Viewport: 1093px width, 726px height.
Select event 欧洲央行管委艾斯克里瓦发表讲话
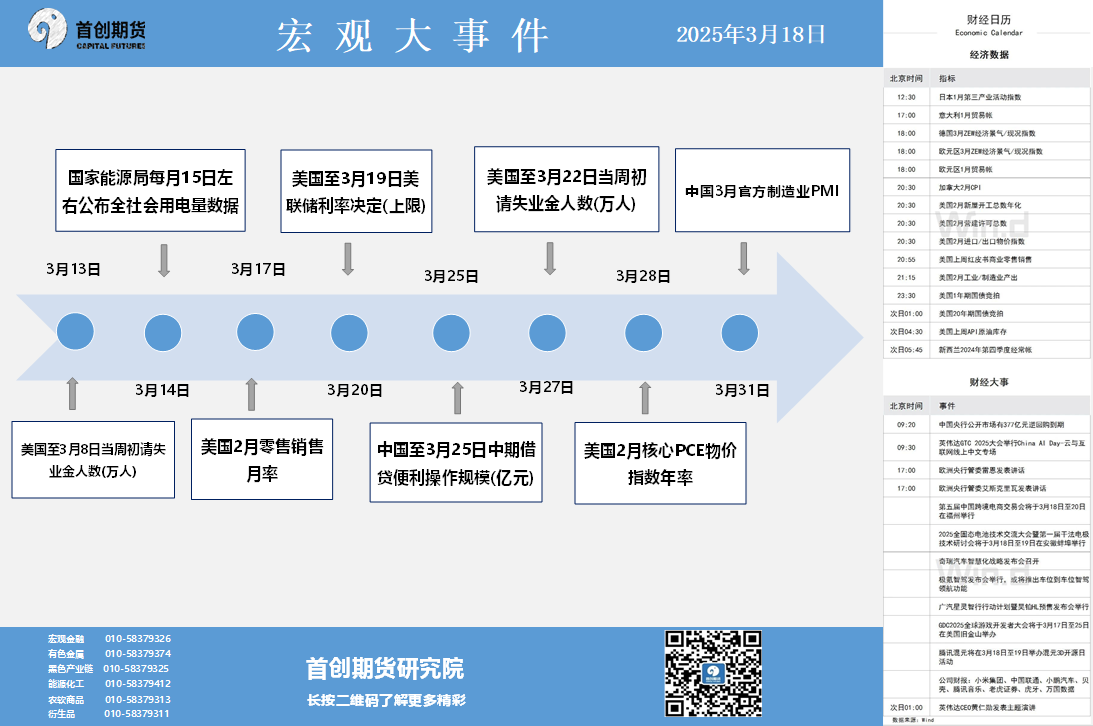(x=987, y=489)
